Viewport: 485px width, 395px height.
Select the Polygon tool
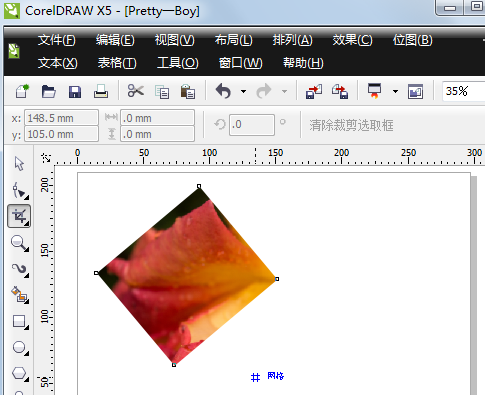pyautogui.click(x=19, y=374)
